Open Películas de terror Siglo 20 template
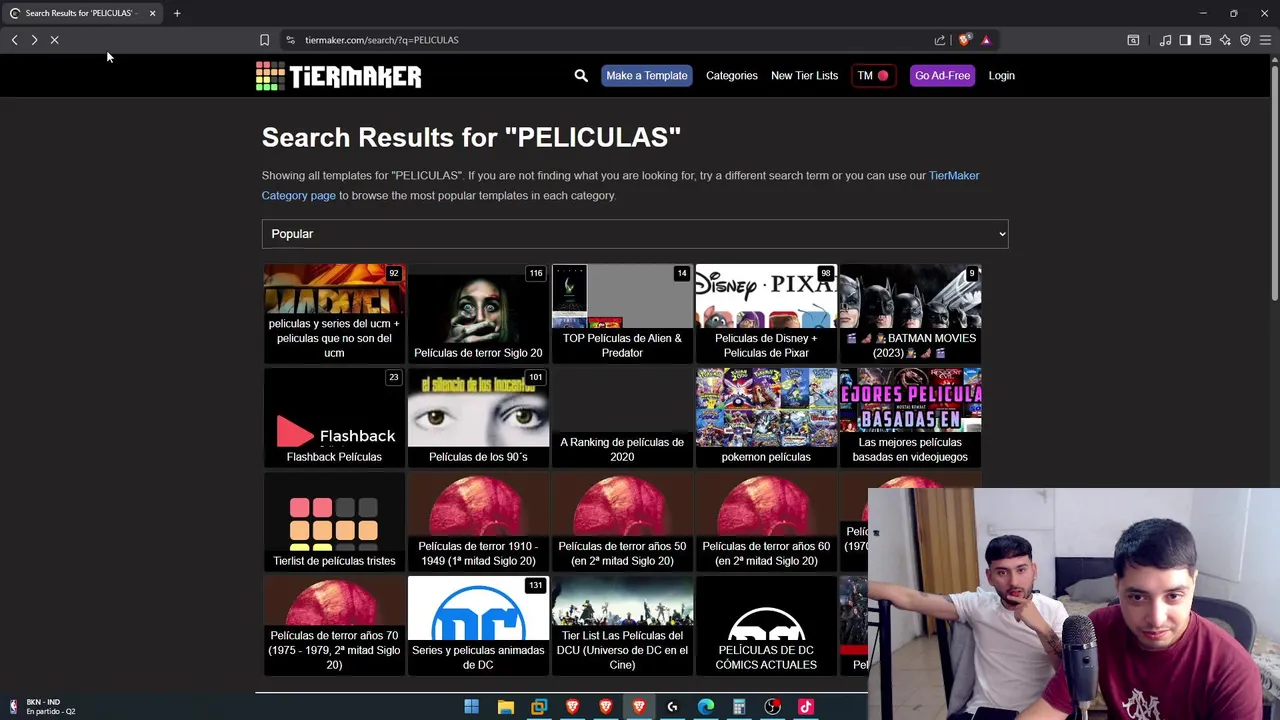This screenshot has width=1280, height=720. click(x=478, y=313)
